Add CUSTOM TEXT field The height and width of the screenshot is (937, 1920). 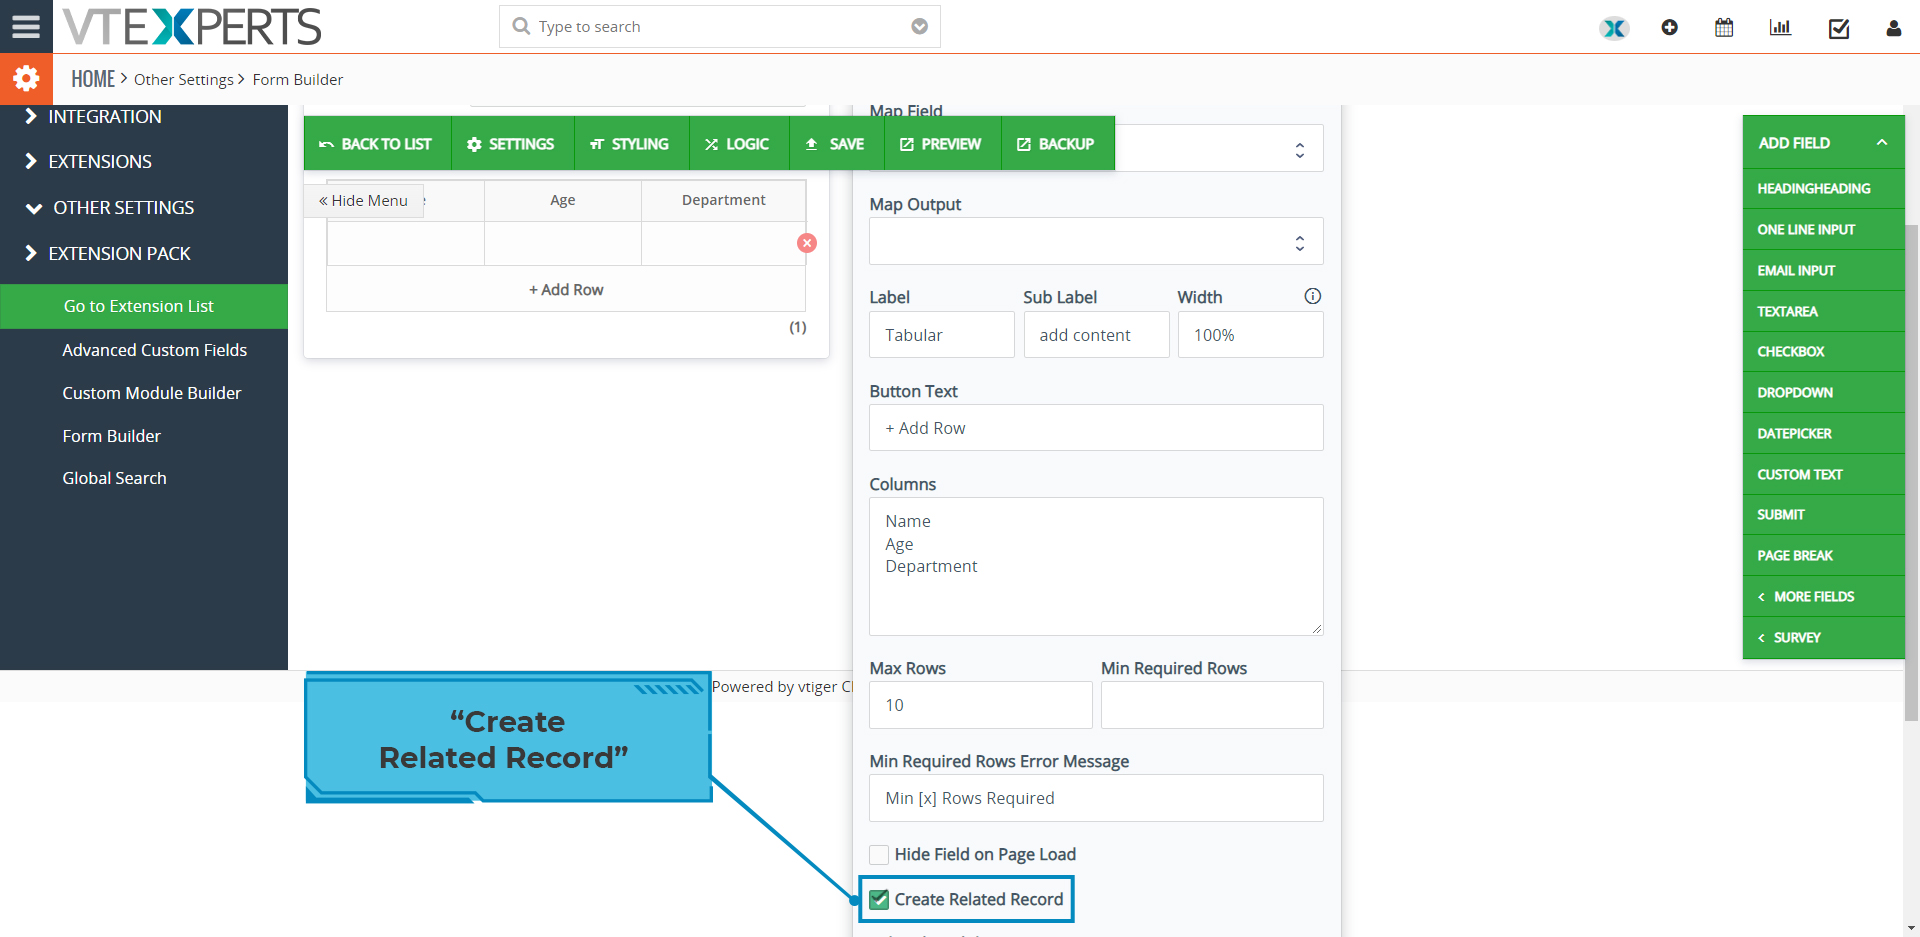tap(1824, 475)
